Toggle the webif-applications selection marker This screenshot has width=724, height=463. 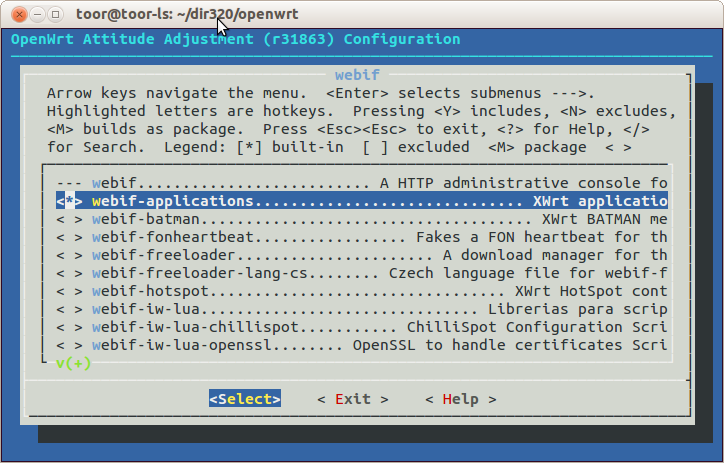69,201
